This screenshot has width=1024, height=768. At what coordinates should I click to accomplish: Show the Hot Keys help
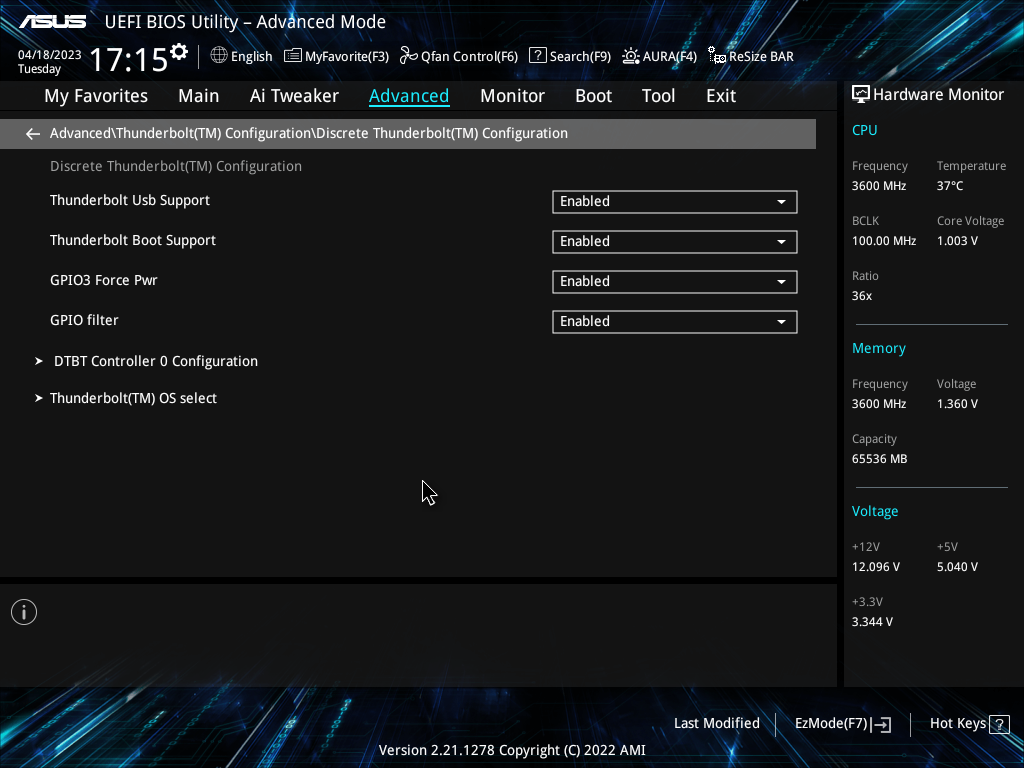click(x=968, y=723)
